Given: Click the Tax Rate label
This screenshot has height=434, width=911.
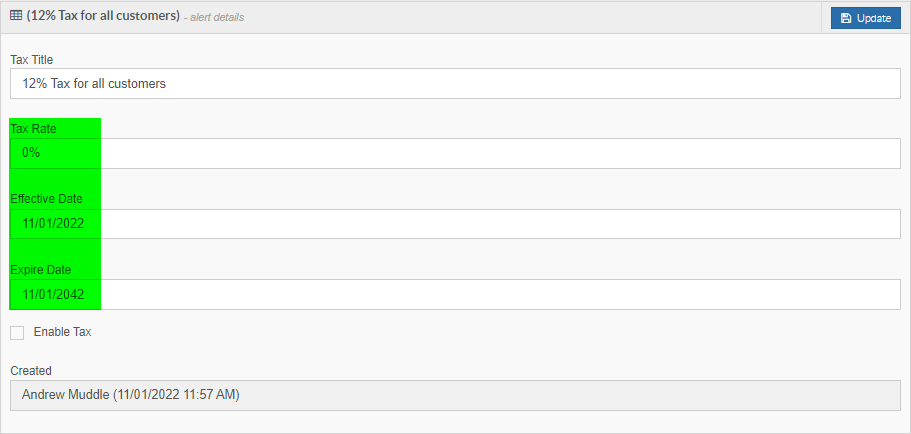Looking at the screenshot, I should 34,129.
